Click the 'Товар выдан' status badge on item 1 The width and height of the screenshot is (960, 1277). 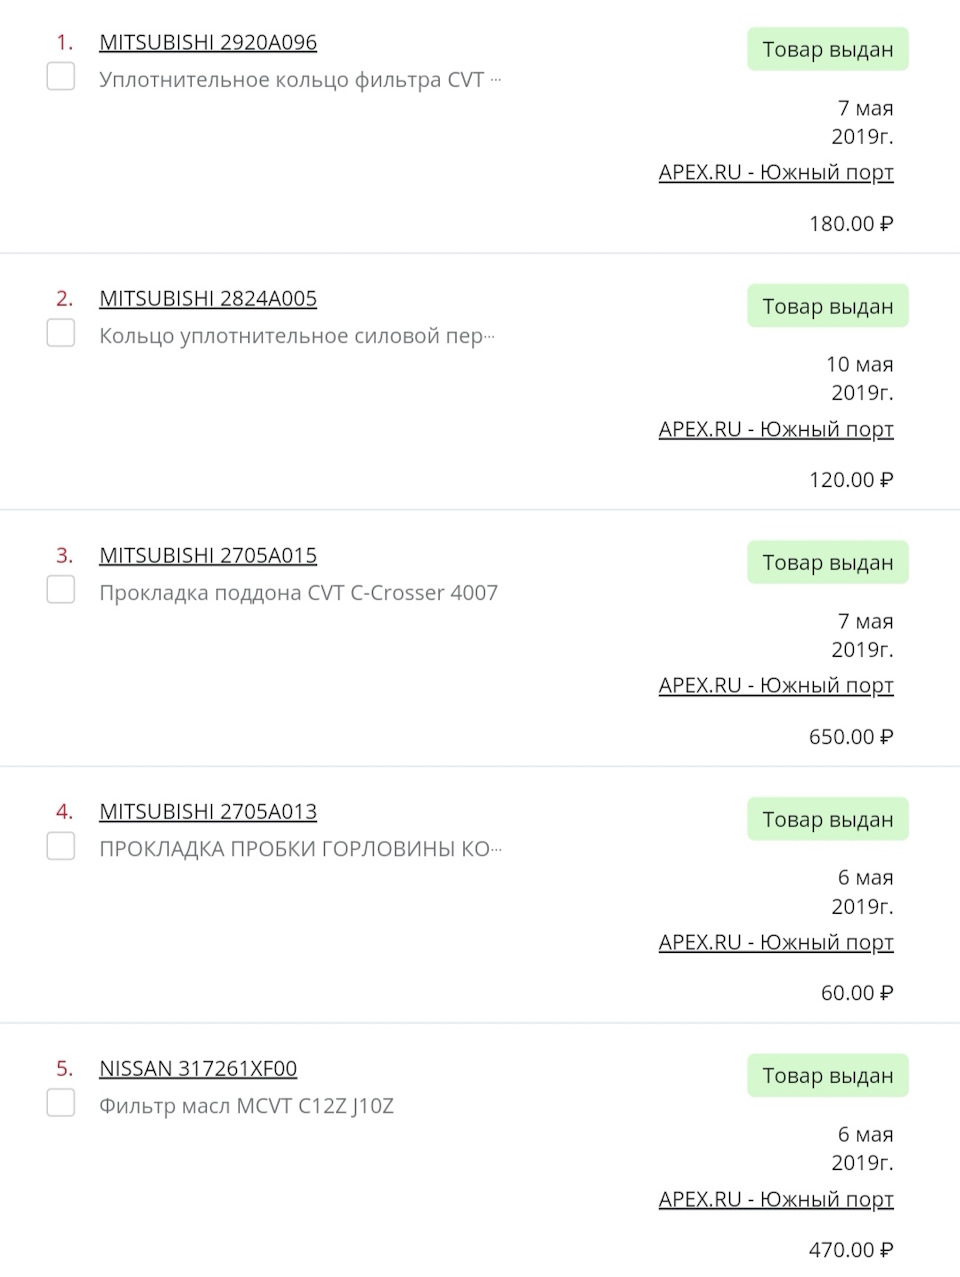tap(827, 50)
